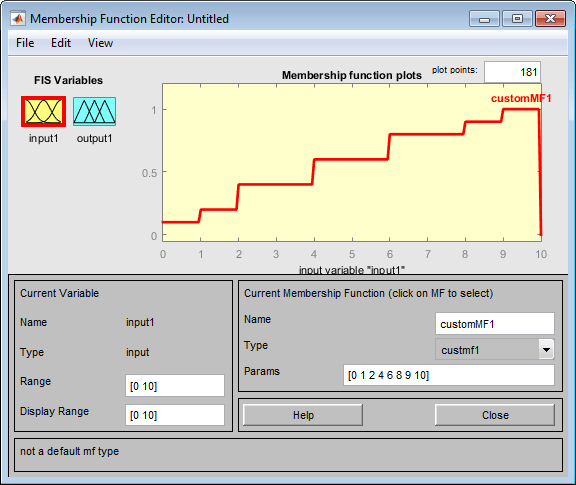This screenshot has width=576, height=485.
Task: Click the MATLAB logo in title bar
Action: click(x=18, y=18)
